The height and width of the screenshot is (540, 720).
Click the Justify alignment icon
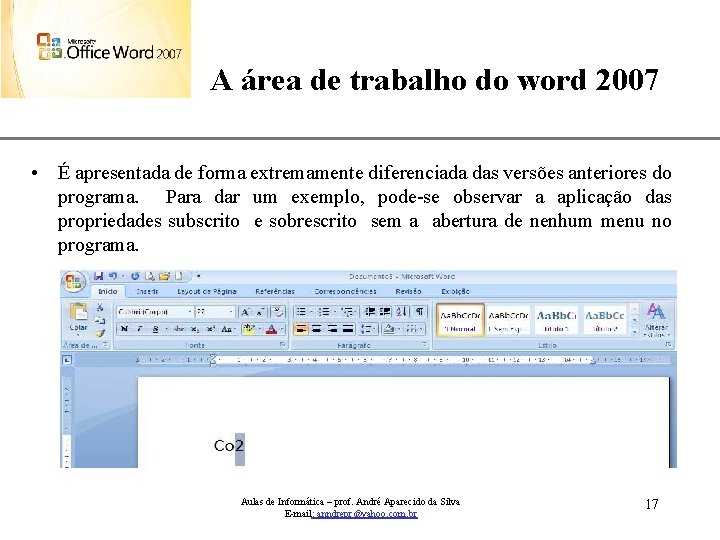[348, 329]
